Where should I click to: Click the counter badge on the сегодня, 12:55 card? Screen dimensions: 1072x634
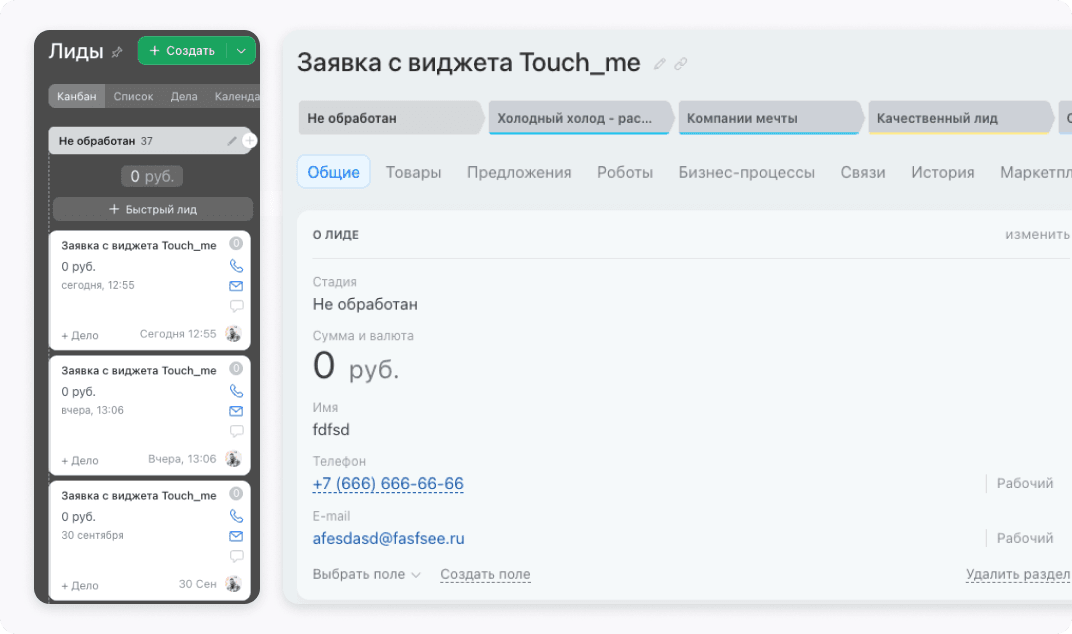(236, 243)
